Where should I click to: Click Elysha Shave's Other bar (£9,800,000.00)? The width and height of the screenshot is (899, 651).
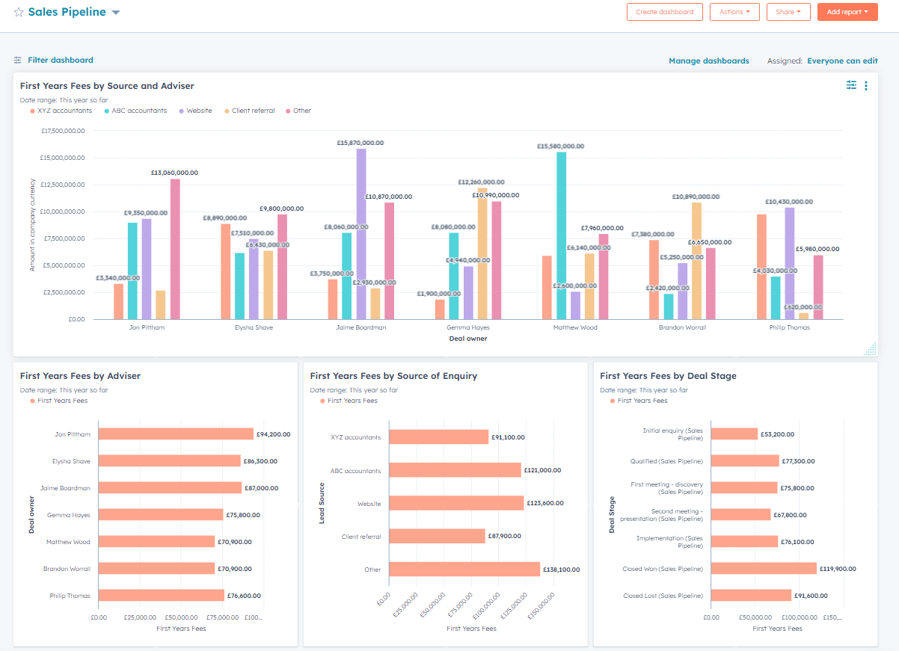[282, 267]
